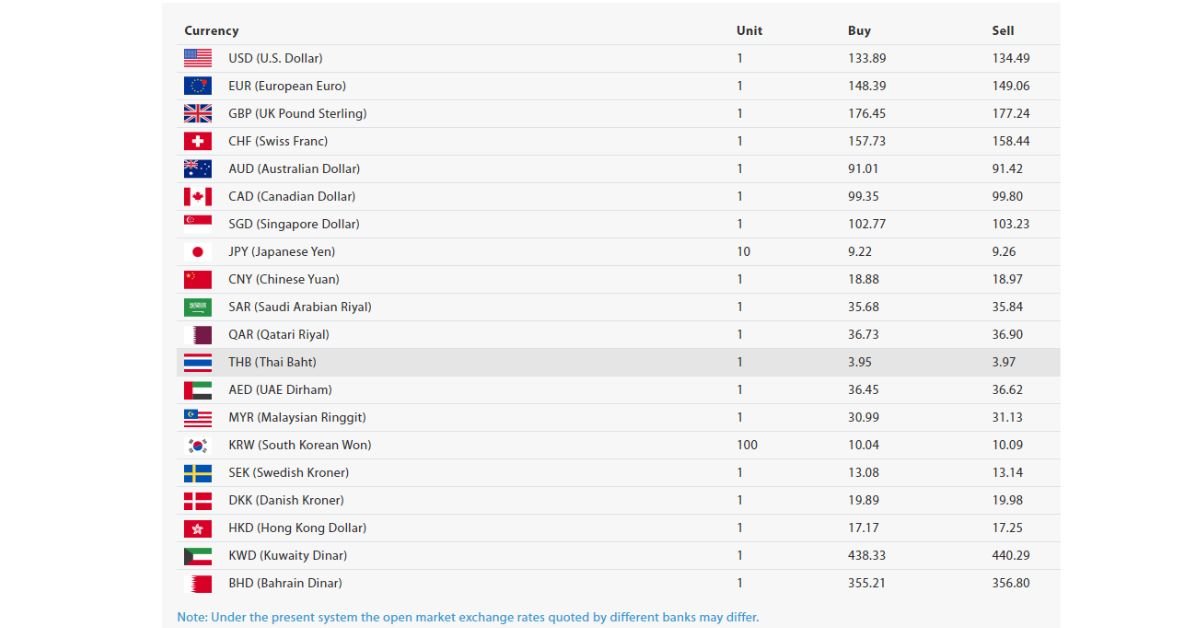Image resolution: width=1200 pixels, height=628 pixels.
Task: Select the Saudi Arabian flag icon
Action: [197, 307]
